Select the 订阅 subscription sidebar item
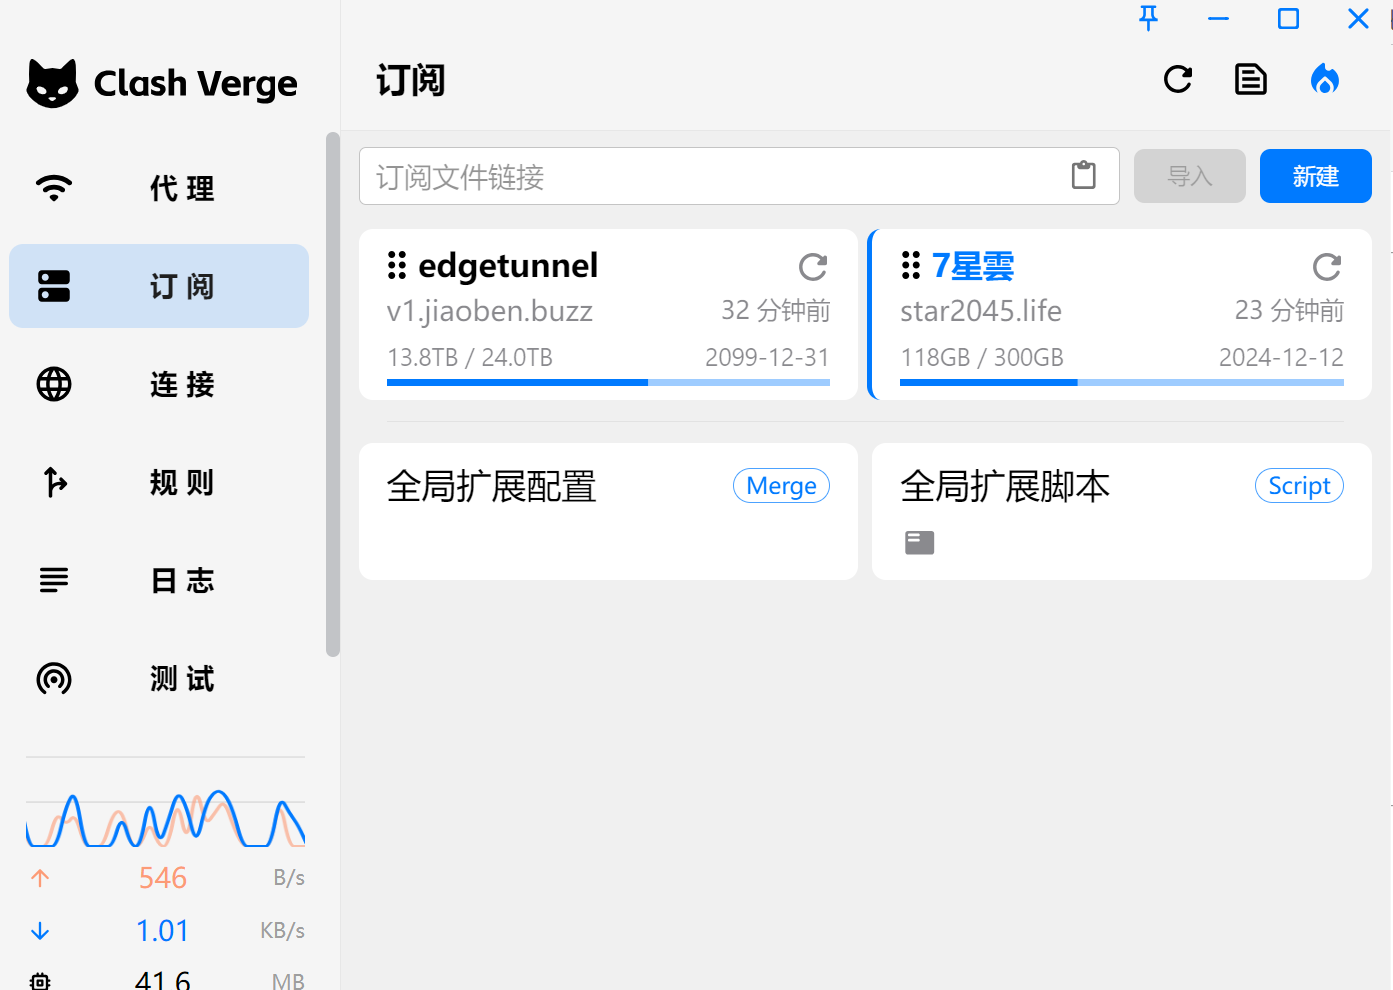 click(x=159, y=286)
